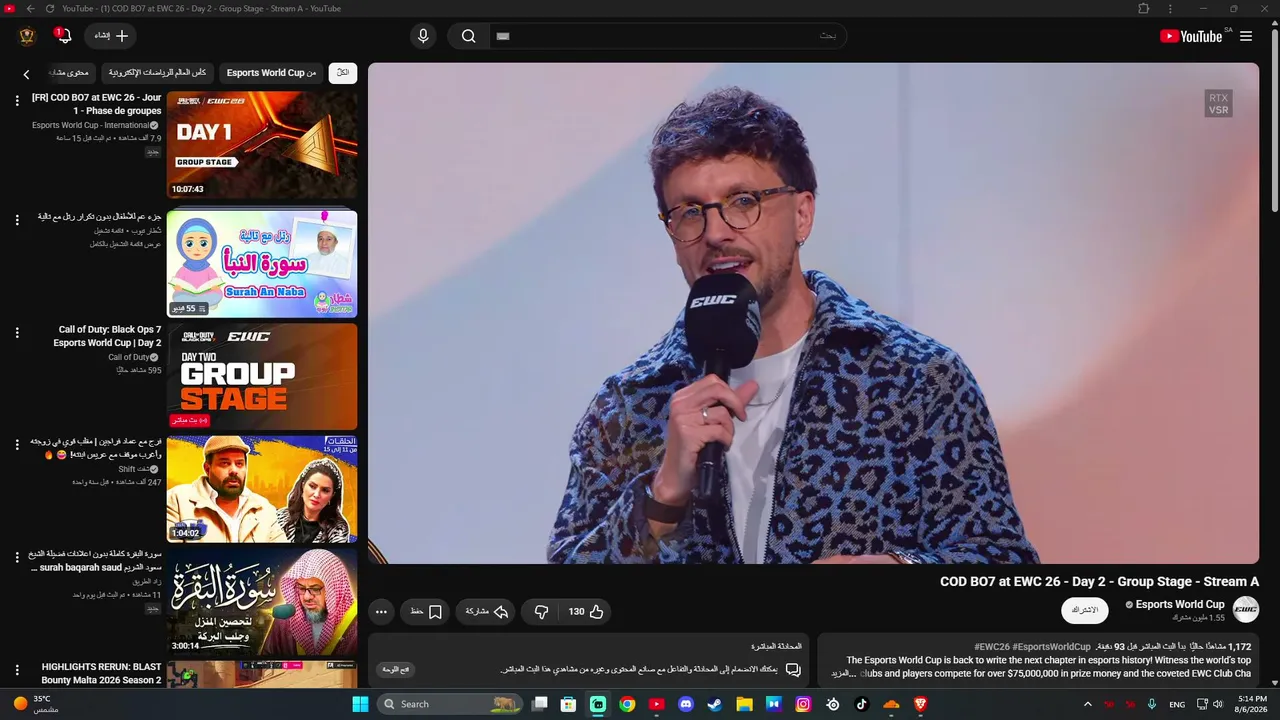The height and width of the screenshot is (720, 1280).
Task: Open browser three-dot menu
Action: [x=1170, y=9]
